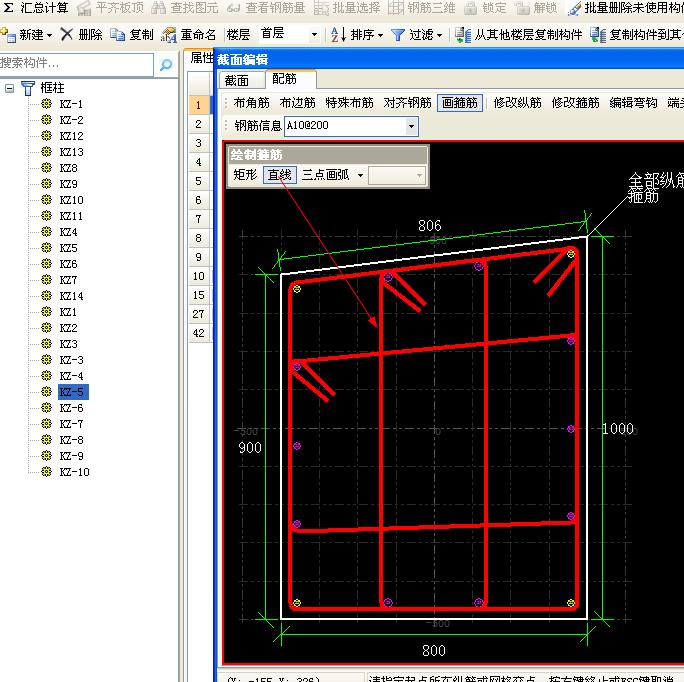Click the 1000 dimension label
684x682 pixels.
click(618, 428)
